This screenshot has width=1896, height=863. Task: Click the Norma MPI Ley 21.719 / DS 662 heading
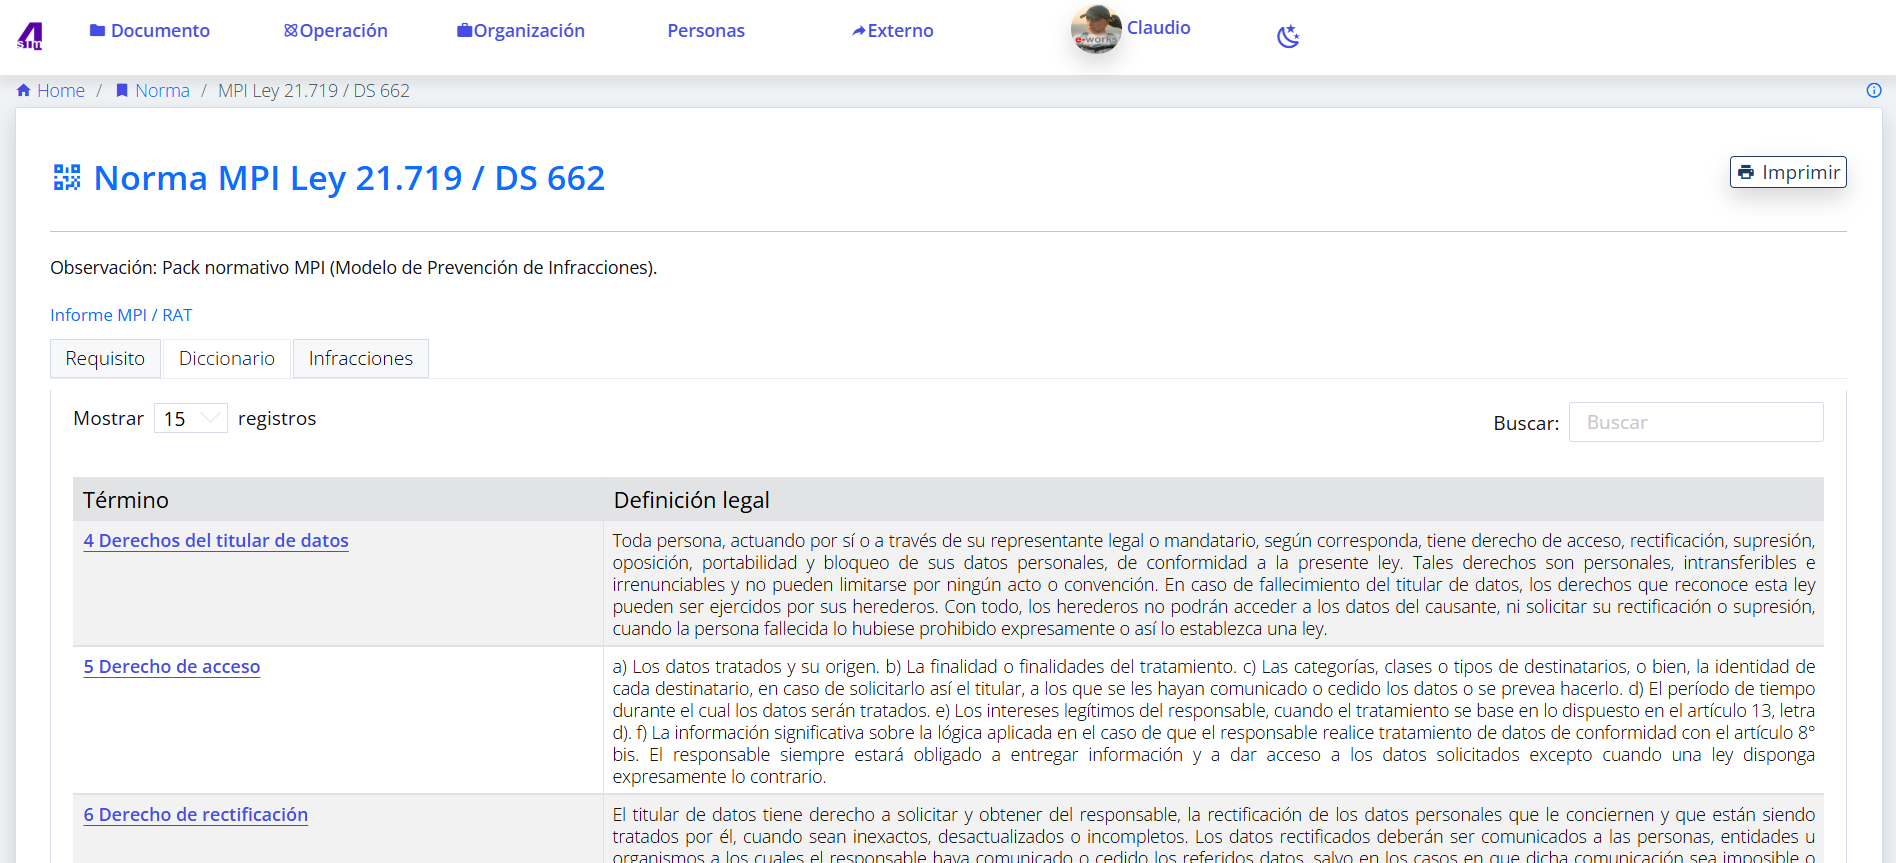tap(349, 178)
